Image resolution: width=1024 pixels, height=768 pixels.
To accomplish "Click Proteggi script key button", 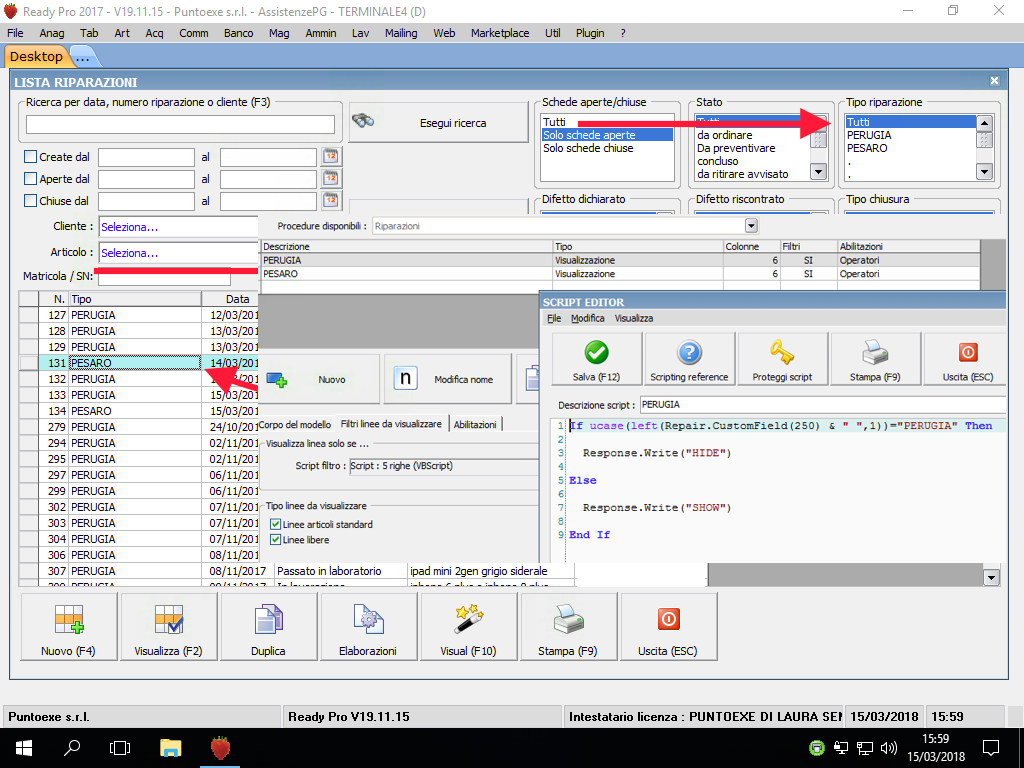I will (x=782, y=359).
